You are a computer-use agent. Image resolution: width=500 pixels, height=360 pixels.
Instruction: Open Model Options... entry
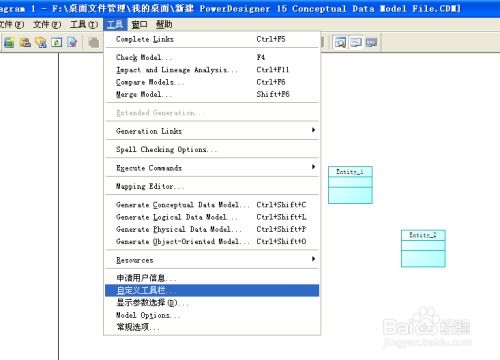coord(212,315)
